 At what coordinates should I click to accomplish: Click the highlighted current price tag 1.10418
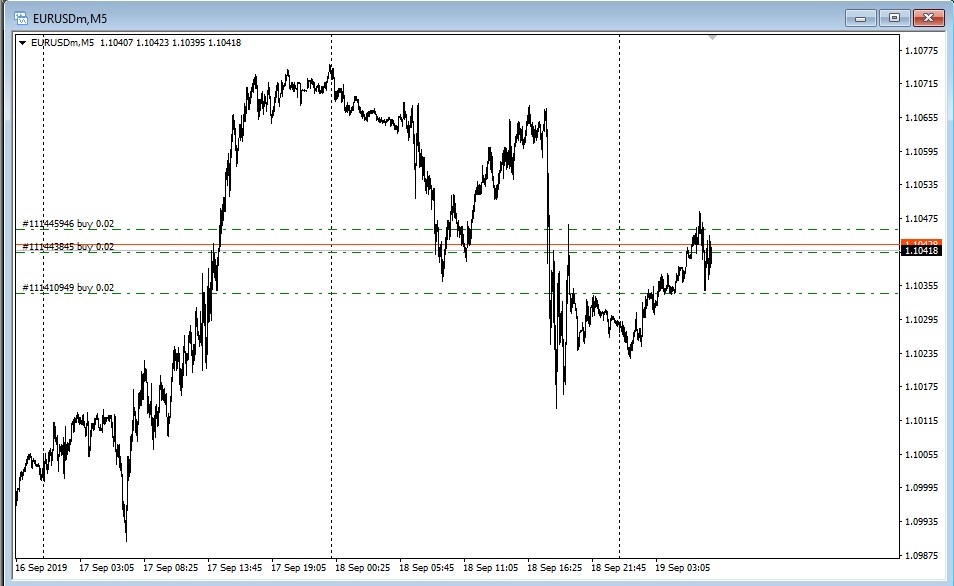click(x=920, y=252)
